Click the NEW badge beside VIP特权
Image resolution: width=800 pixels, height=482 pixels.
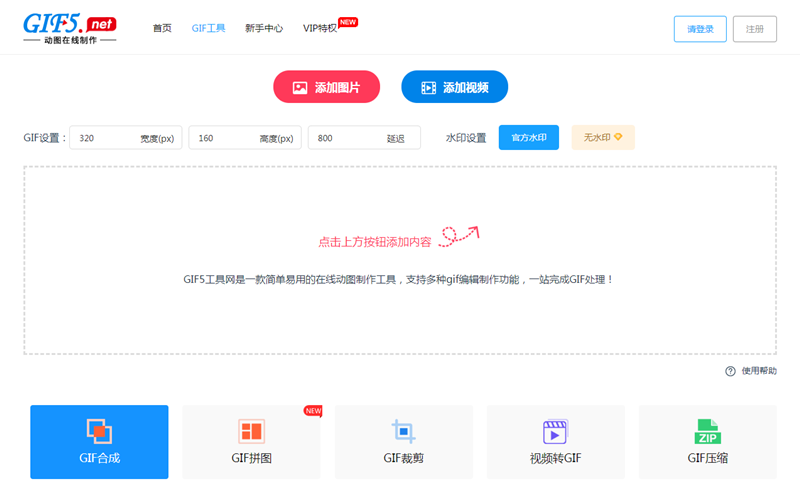coord(348,22)
